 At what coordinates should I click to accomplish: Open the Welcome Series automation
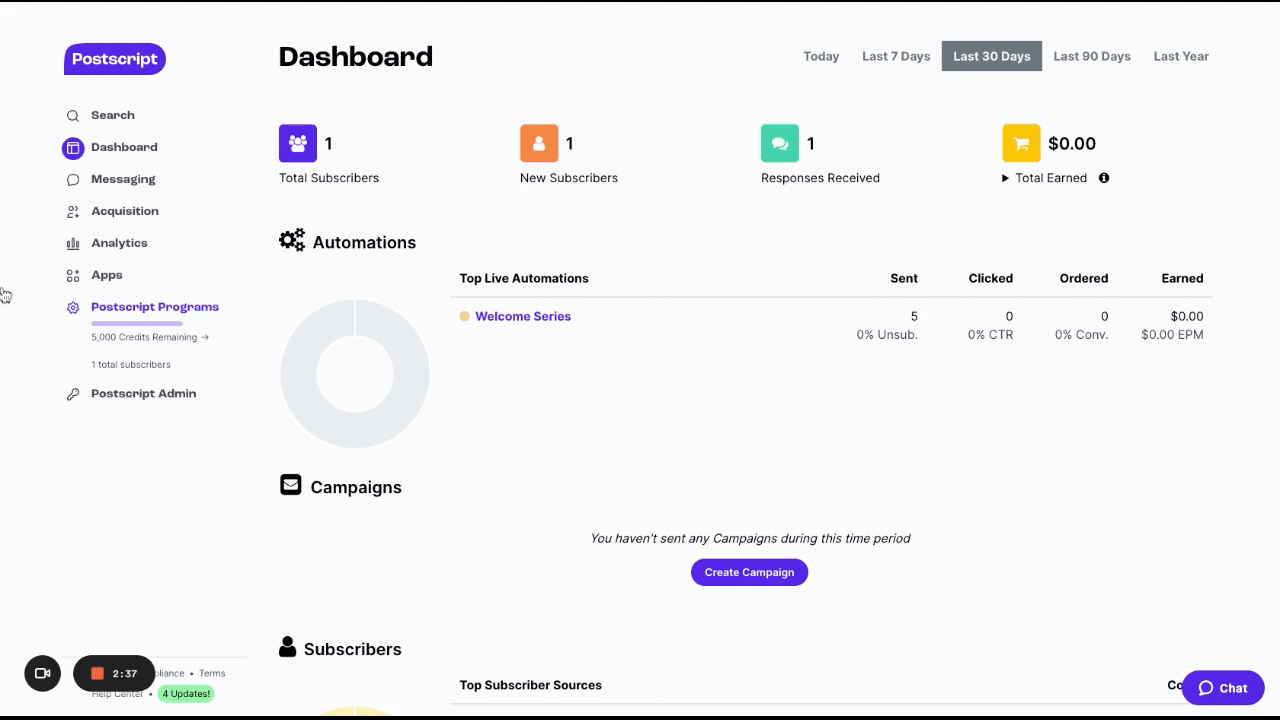[x=523, y=316]
